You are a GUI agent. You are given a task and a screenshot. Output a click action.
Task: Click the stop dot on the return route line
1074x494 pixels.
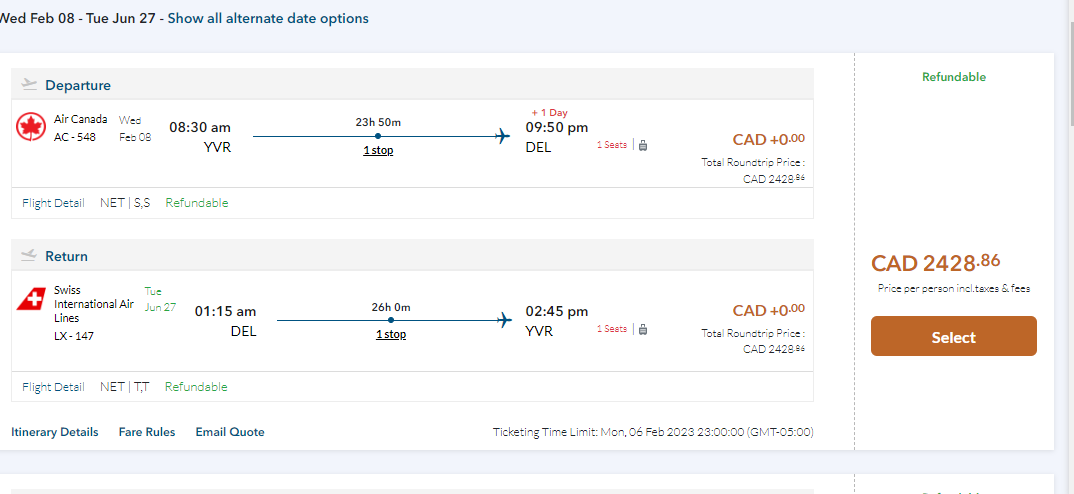[391, 320]
